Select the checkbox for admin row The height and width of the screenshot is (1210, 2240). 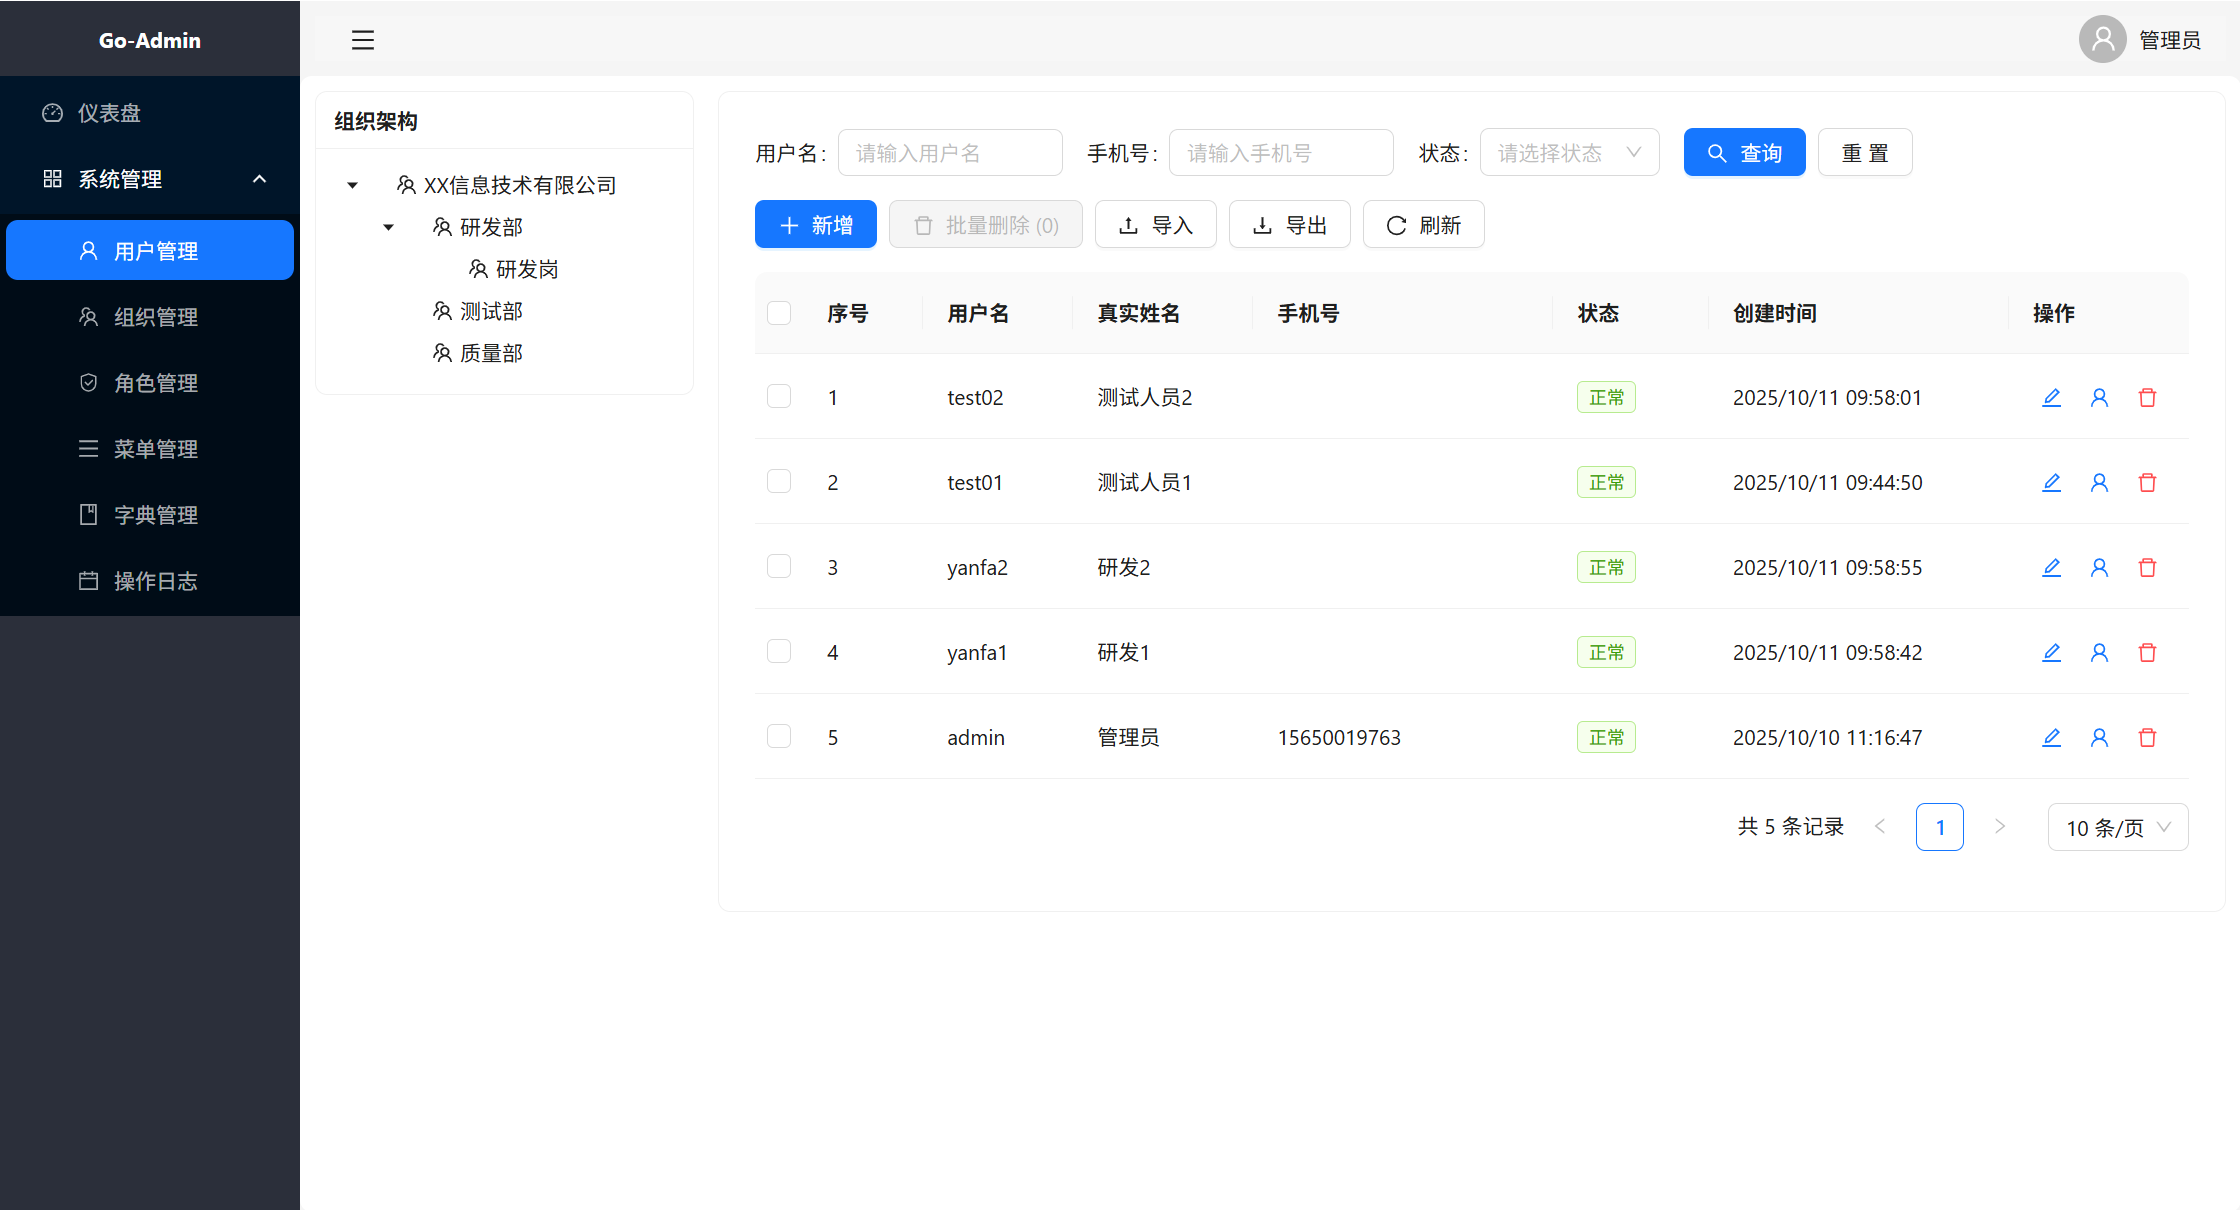click(x=779, y=737)
